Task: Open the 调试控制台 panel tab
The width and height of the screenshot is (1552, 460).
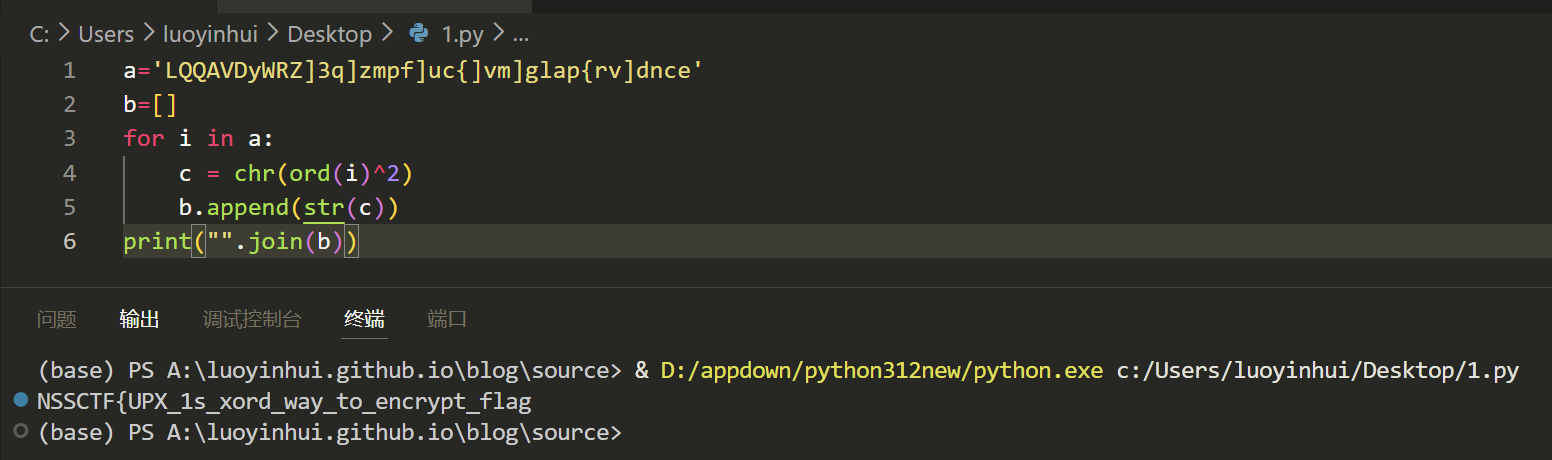Action: point(251,319)
